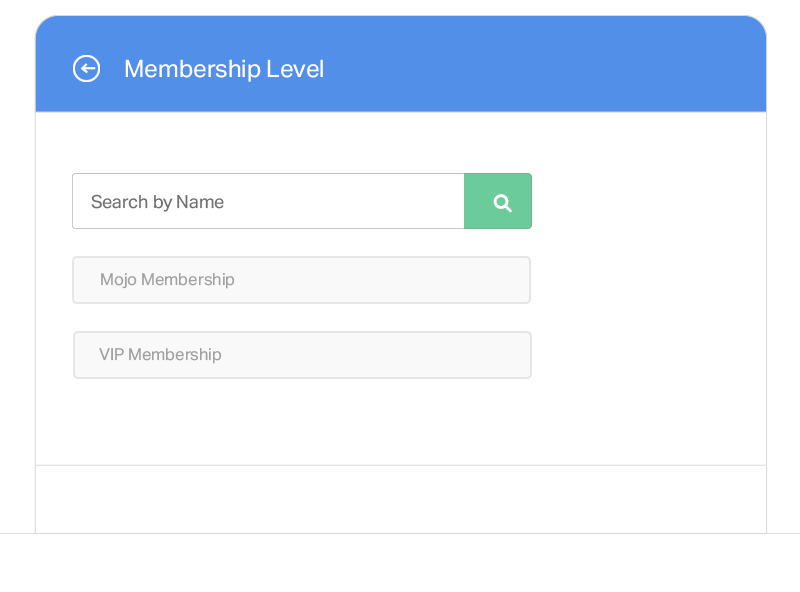The width and height of the screenshot is (800, 592).
Task: Run the search with the green button
Action: click(x=498, y=201)
